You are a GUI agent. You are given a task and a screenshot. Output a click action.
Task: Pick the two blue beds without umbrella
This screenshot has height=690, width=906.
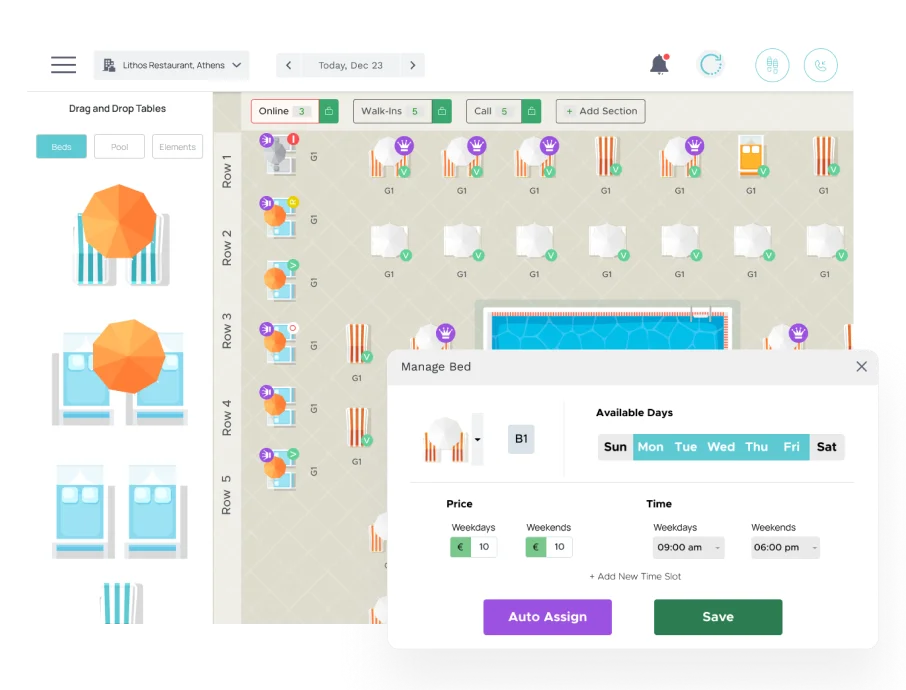click(120, 511)
